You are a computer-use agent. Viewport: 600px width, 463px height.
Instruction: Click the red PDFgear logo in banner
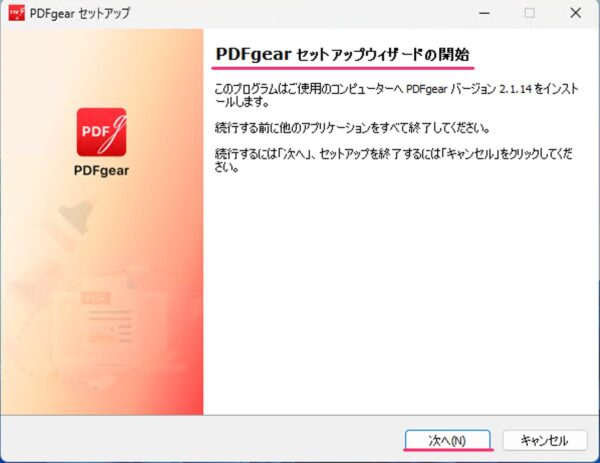click(101, 132)
